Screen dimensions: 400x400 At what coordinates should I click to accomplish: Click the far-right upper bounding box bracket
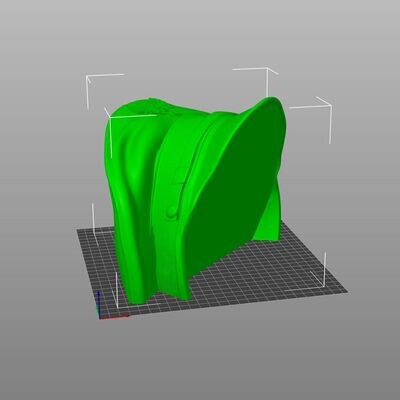click(x=313, y=117)
